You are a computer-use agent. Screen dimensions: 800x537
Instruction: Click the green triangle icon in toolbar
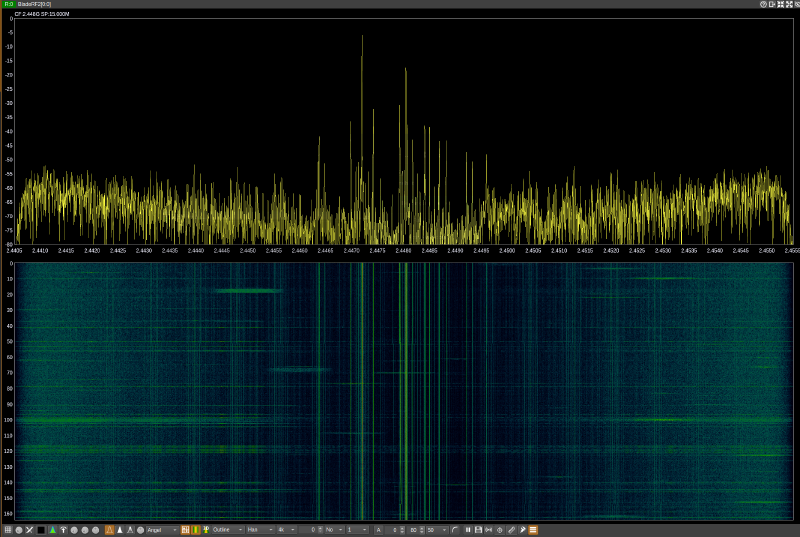(x=52, y=529)
